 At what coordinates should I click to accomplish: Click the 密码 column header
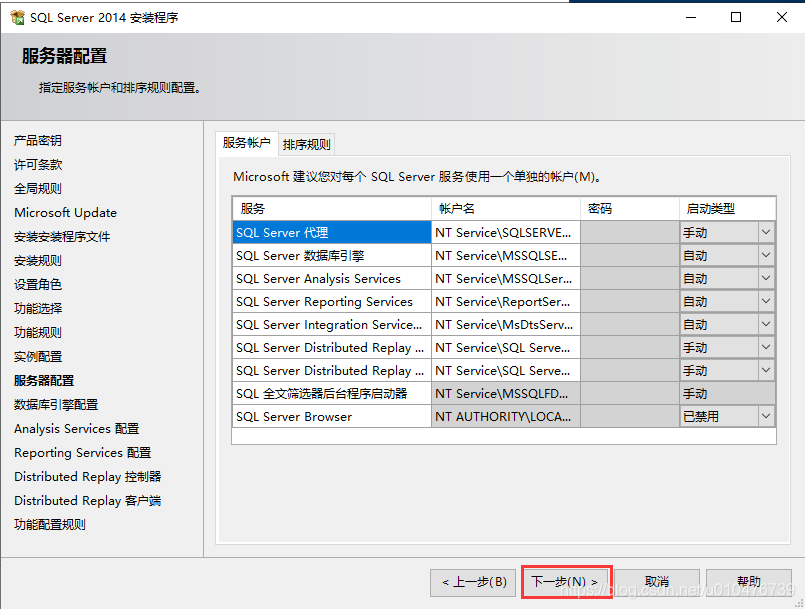(x=630, y=208)
